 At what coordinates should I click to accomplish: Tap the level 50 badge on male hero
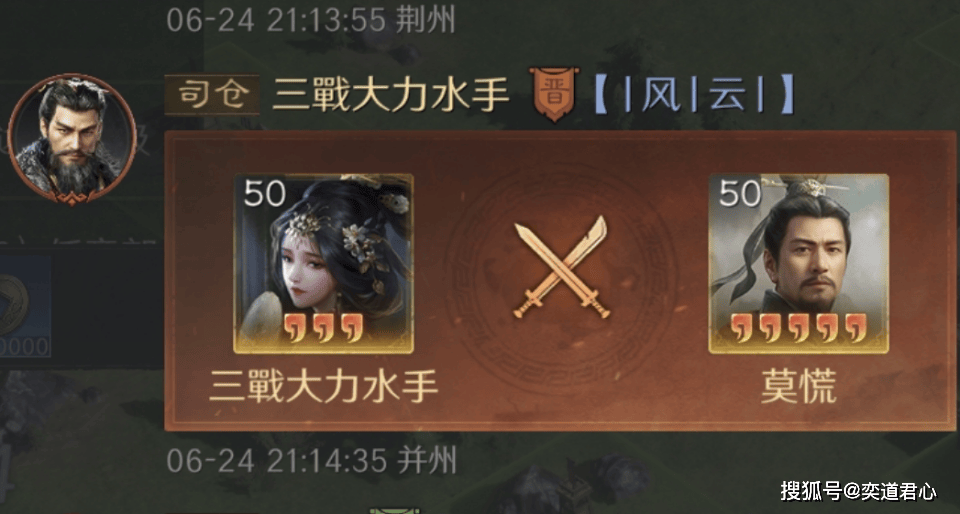pyautogui.click(x=740, y=194)
